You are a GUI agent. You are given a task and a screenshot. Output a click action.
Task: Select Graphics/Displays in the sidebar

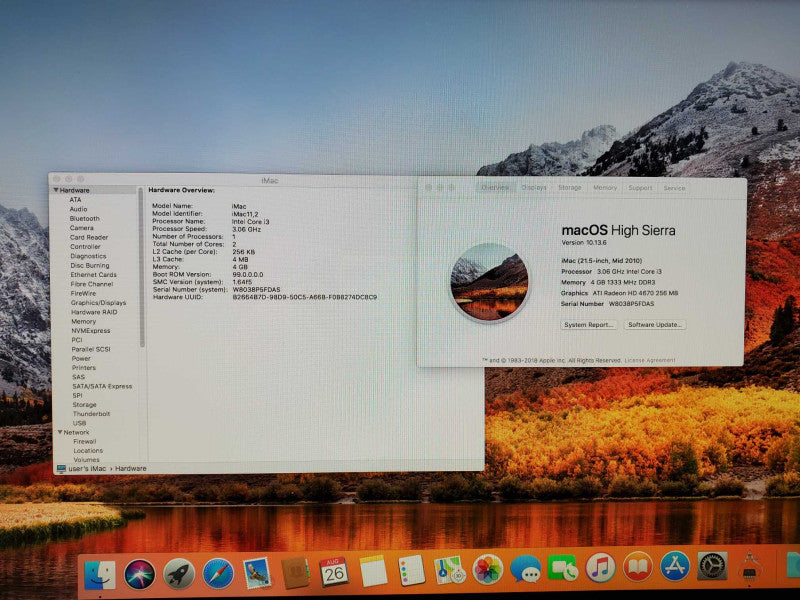[98, 303]
